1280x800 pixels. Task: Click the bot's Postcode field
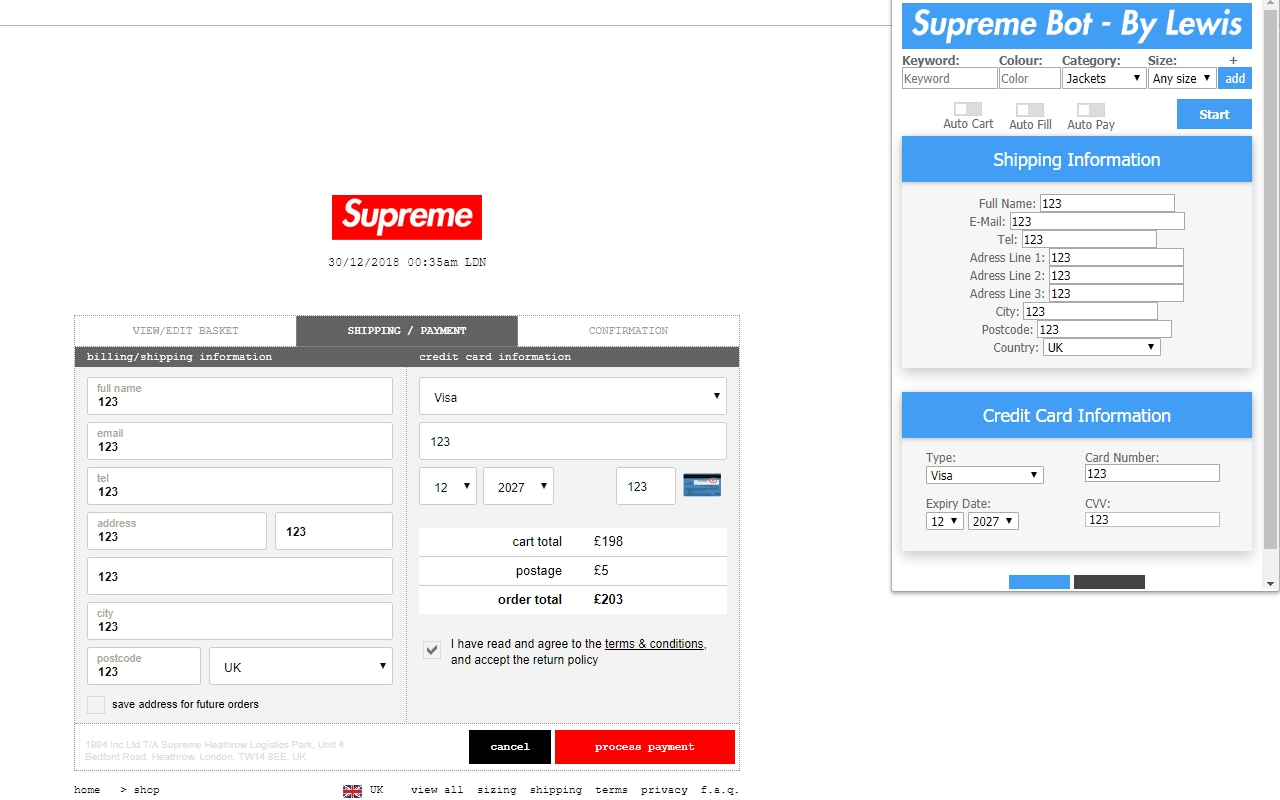1104,329
